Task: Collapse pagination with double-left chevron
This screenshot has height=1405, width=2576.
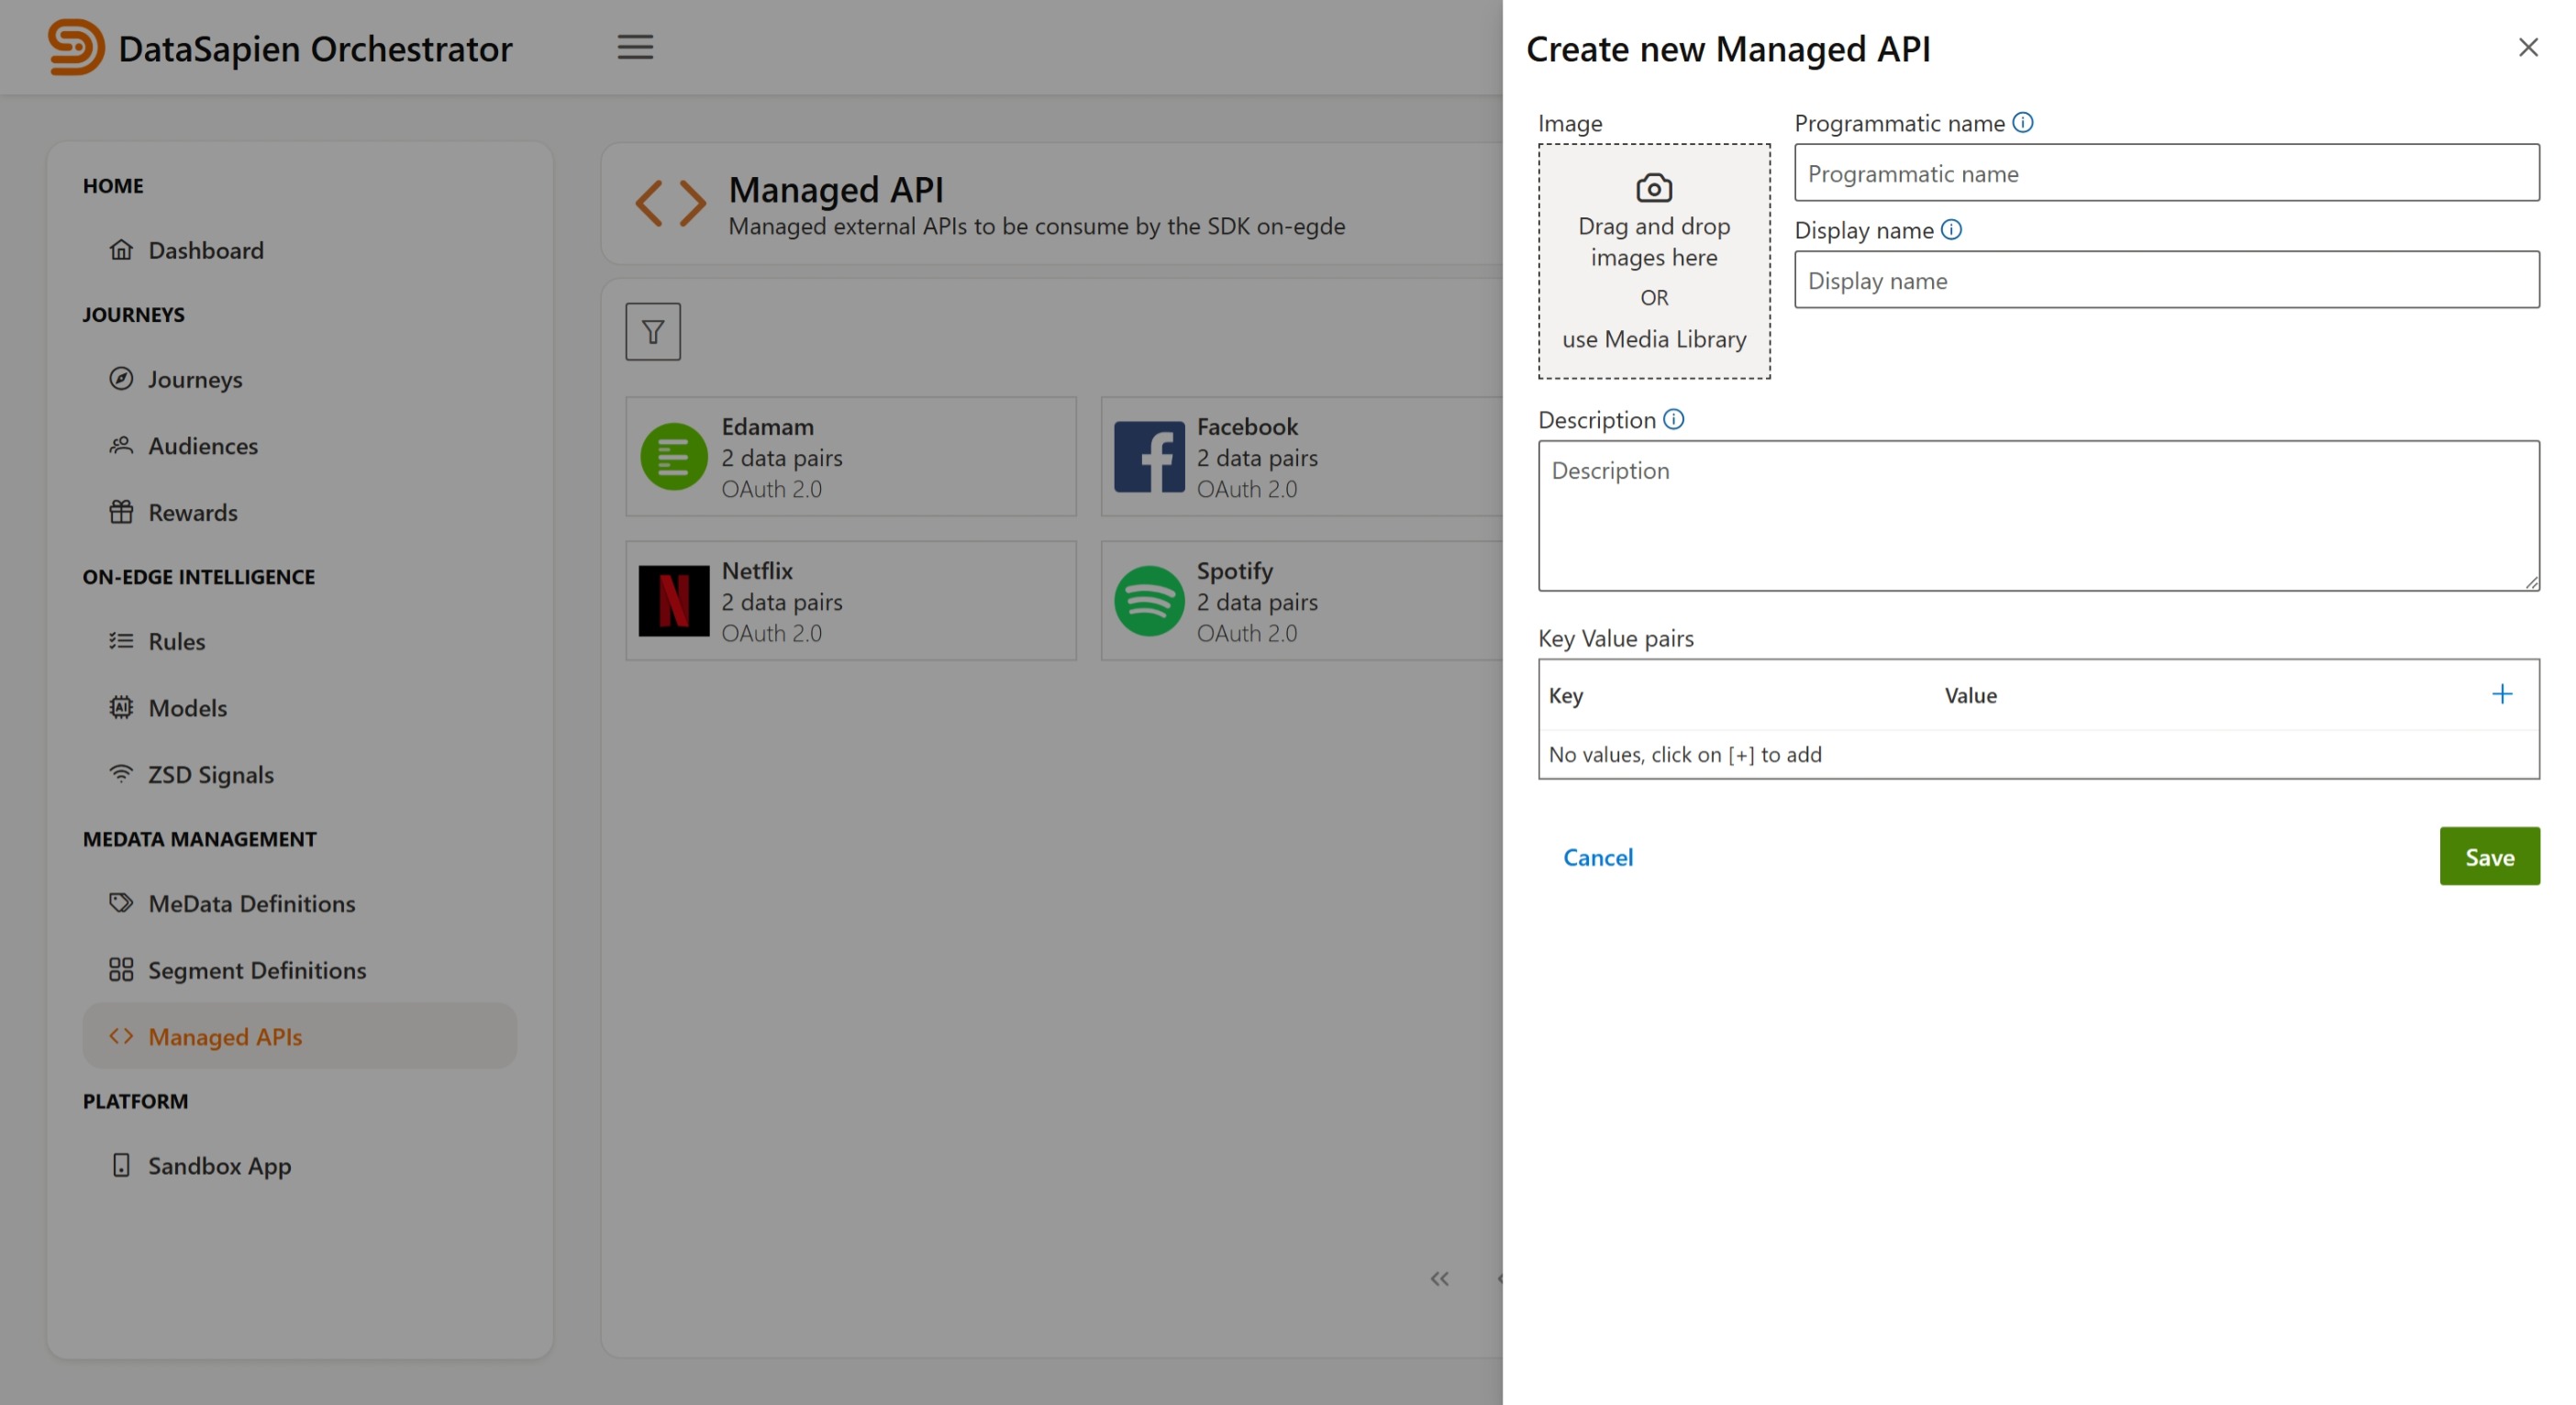Action: point(1440,1278)
